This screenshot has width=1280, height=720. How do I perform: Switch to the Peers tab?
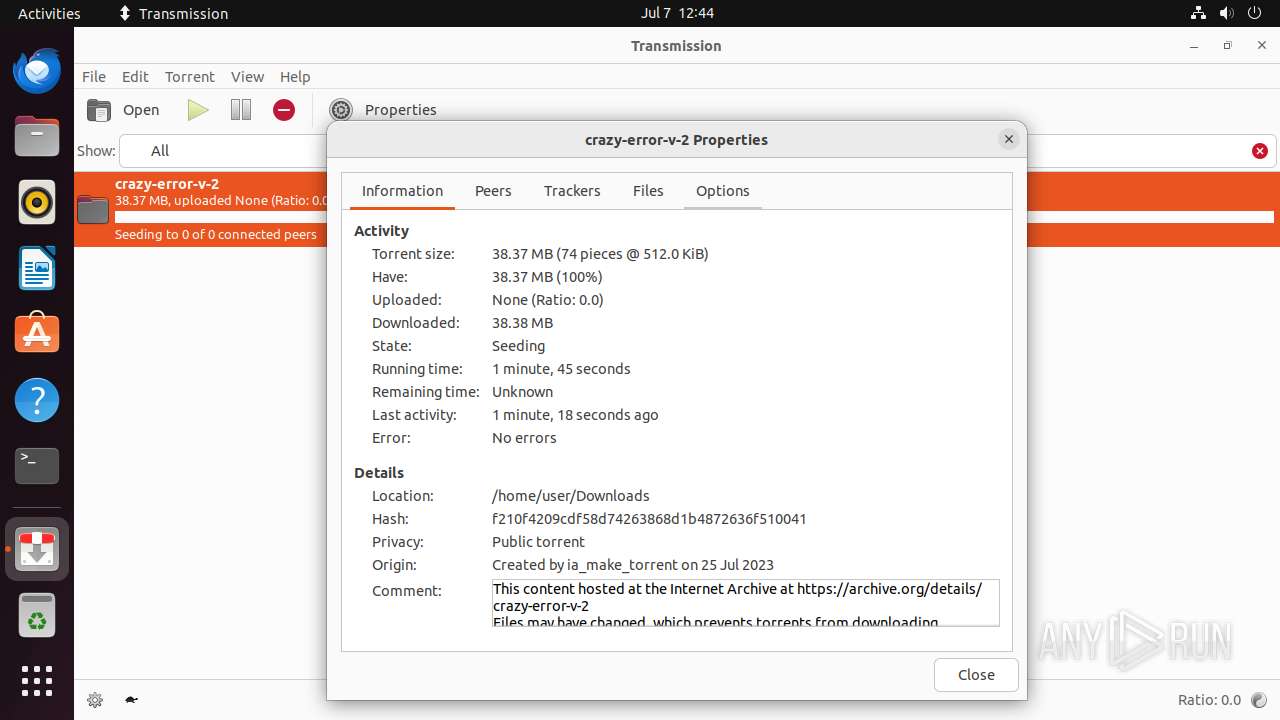coord(493,191)
